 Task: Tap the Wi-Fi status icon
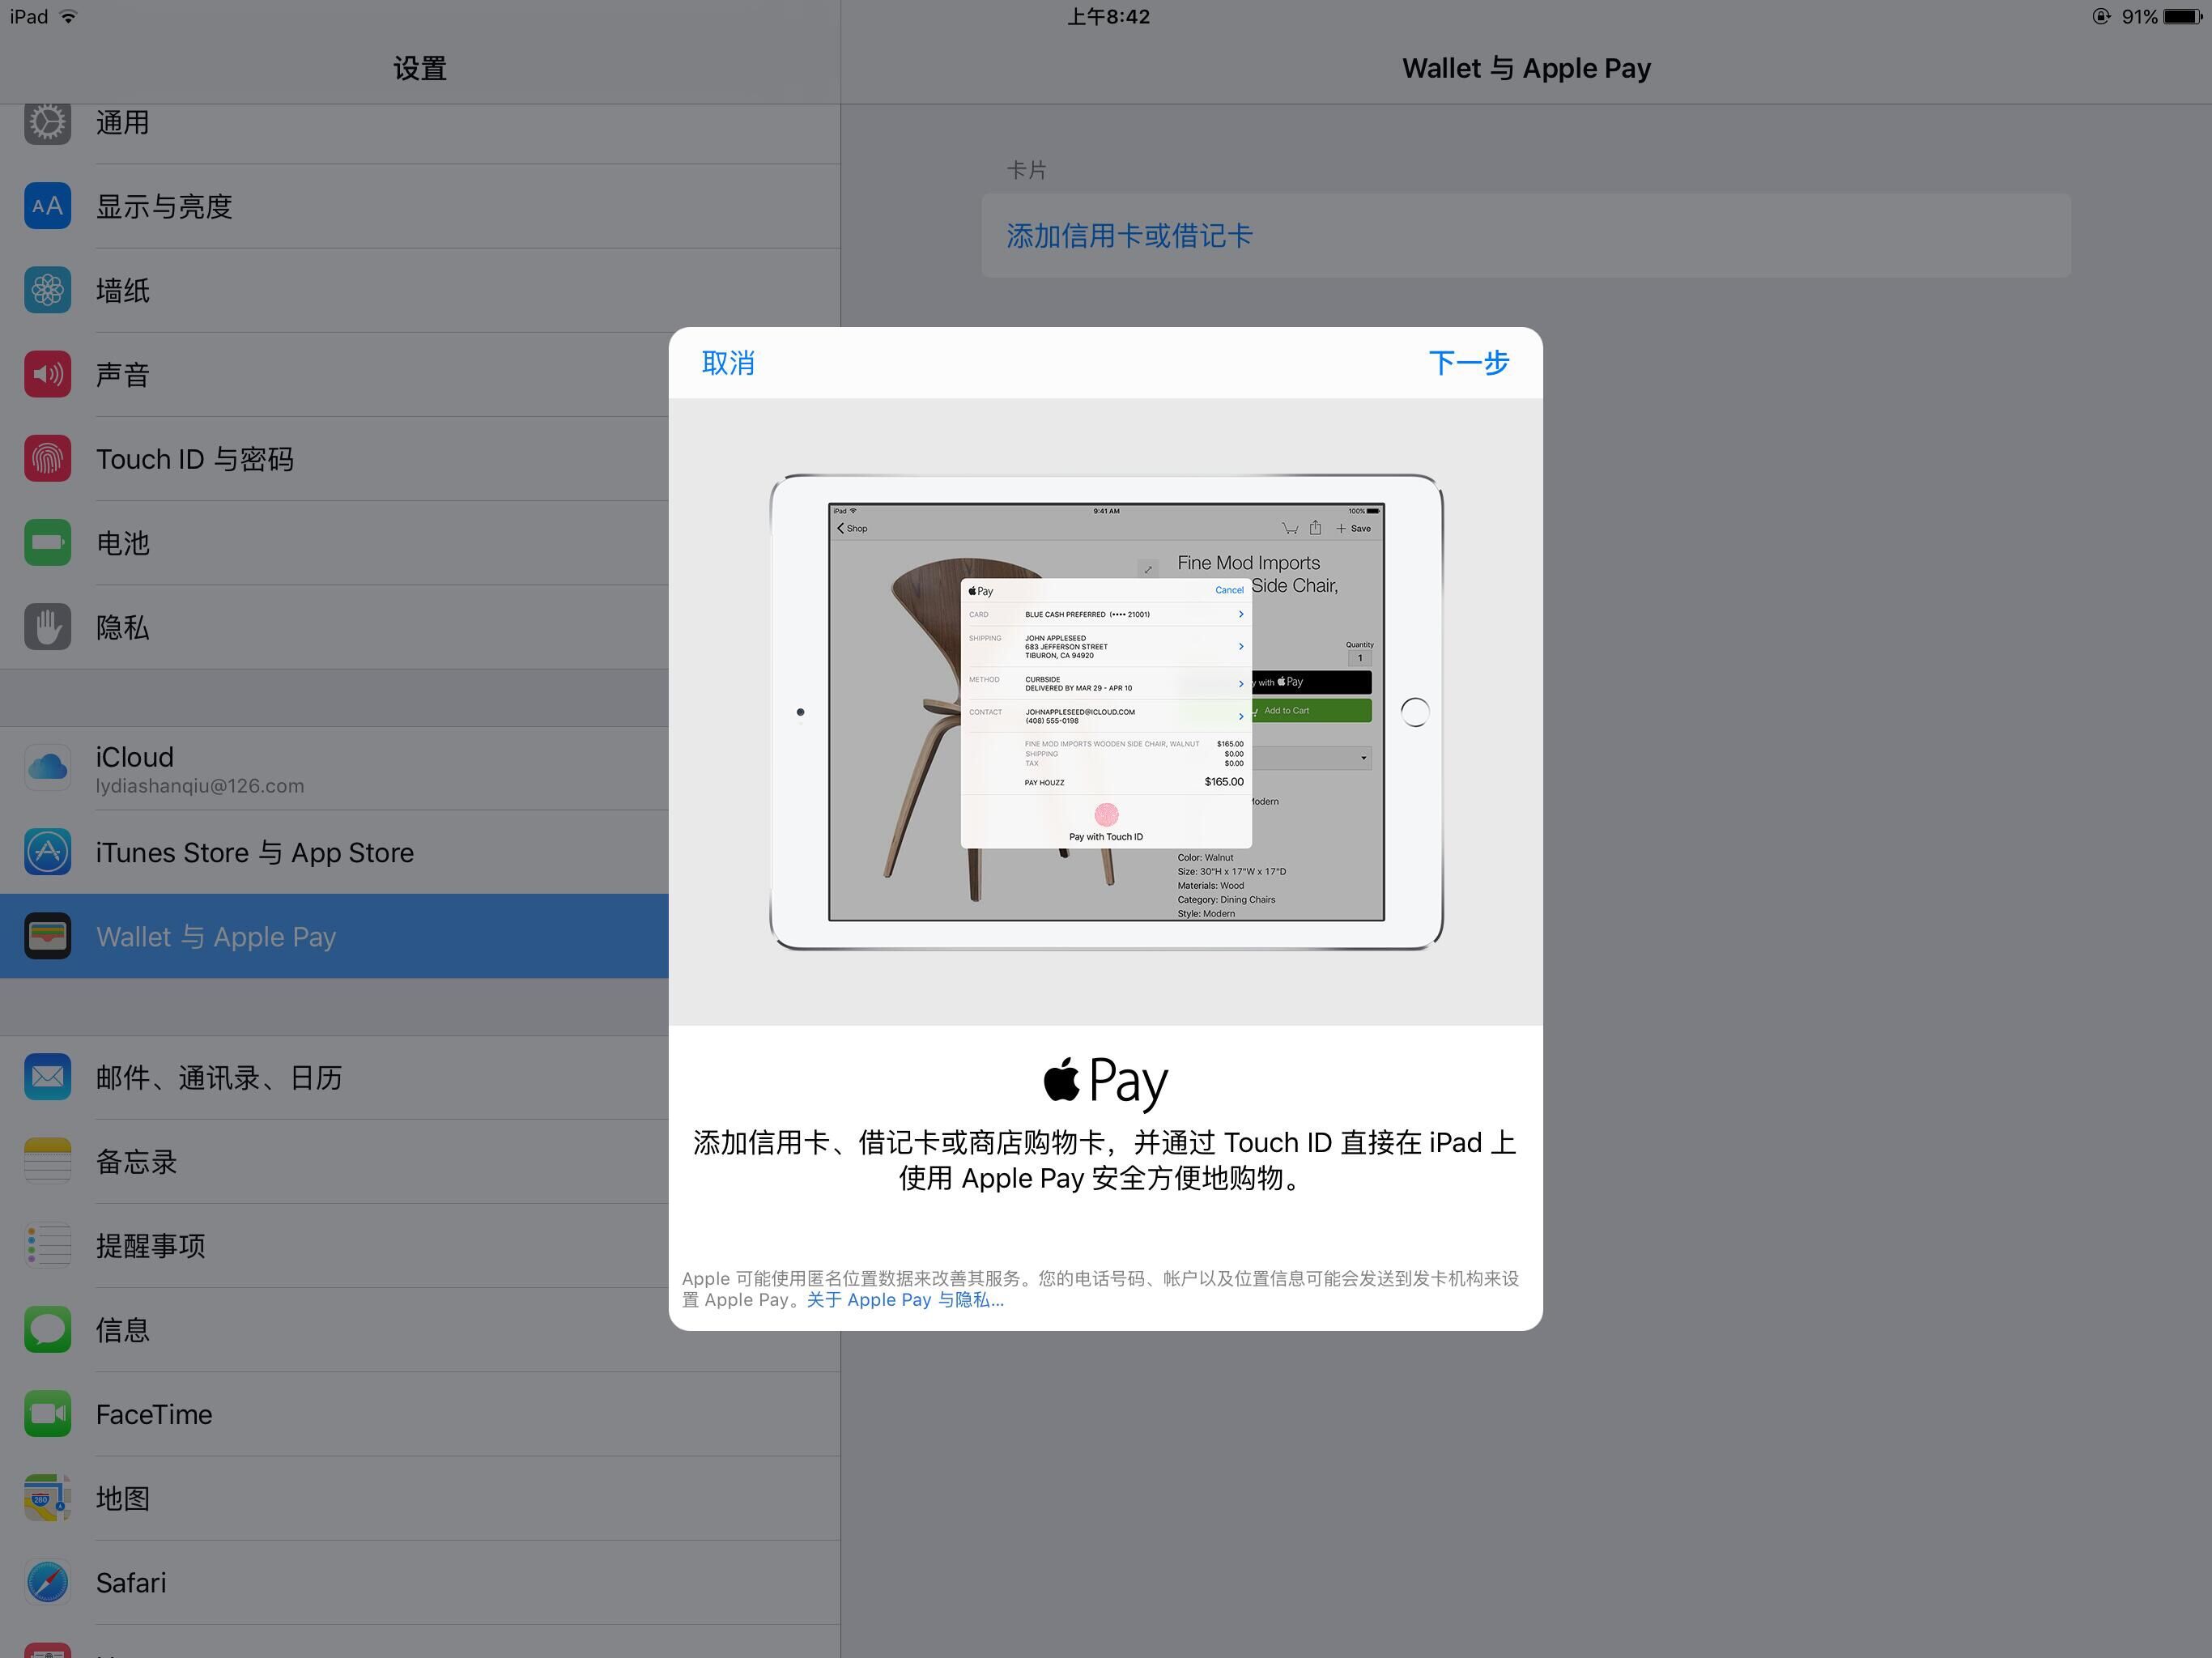point(69,17)
